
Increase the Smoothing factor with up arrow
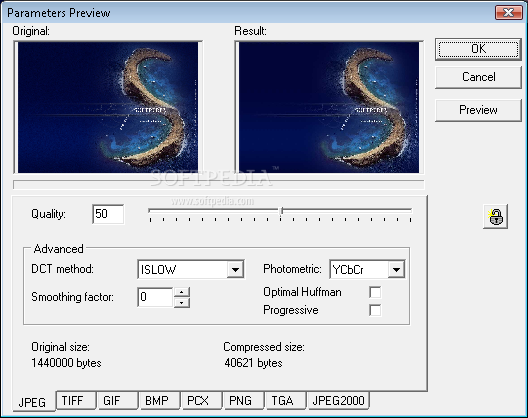[182, 292]
